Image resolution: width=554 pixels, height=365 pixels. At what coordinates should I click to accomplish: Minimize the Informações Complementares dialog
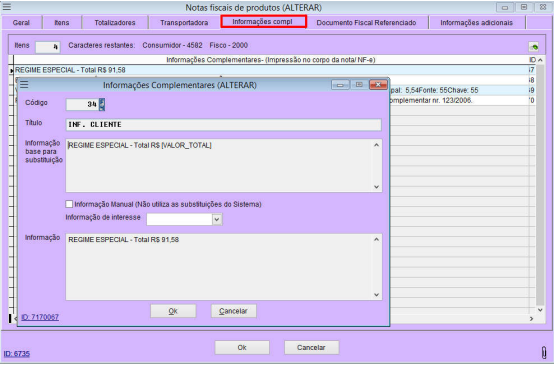340,85
